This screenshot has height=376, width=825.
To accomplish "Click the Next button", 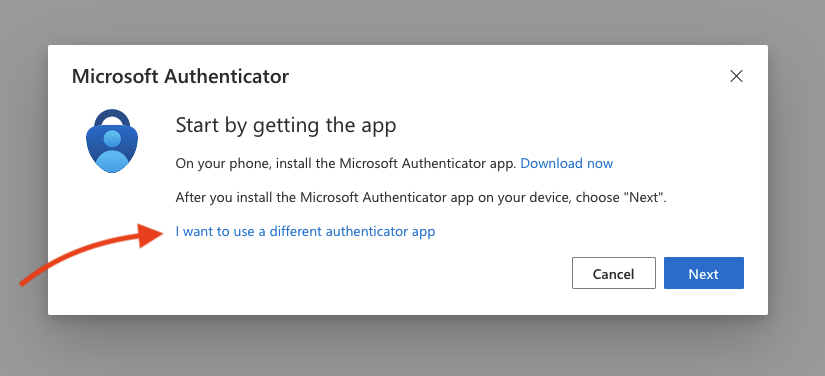I will point(703,273).
